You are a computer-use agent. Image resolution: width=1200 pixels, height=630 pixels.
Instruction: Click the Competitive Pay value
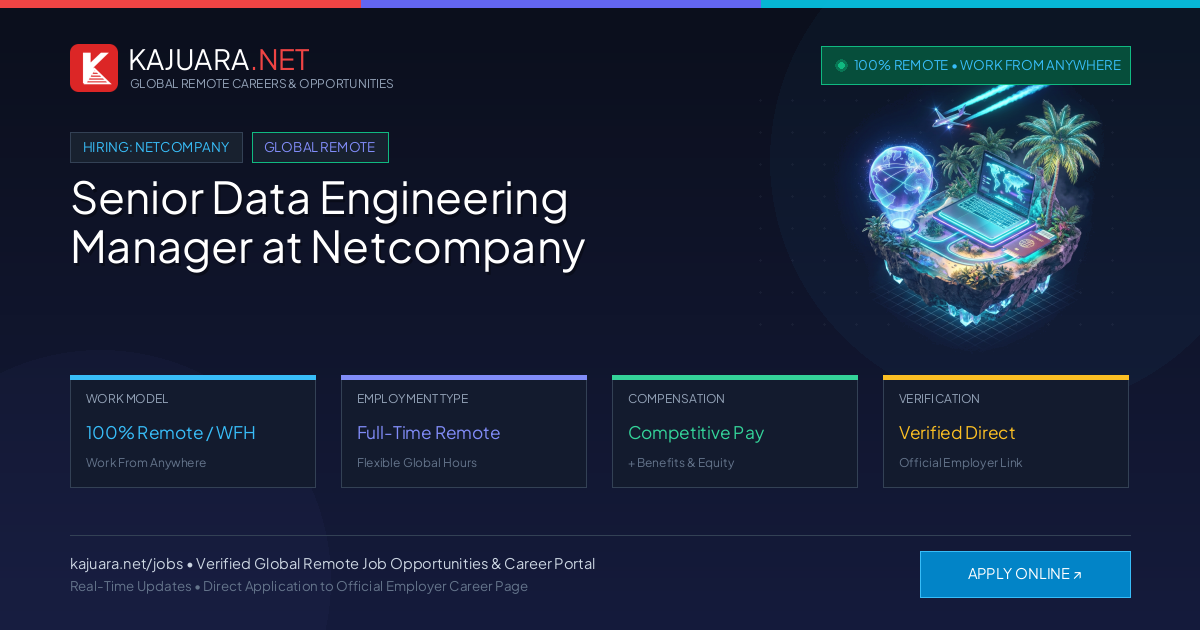(x=696, y=433)
